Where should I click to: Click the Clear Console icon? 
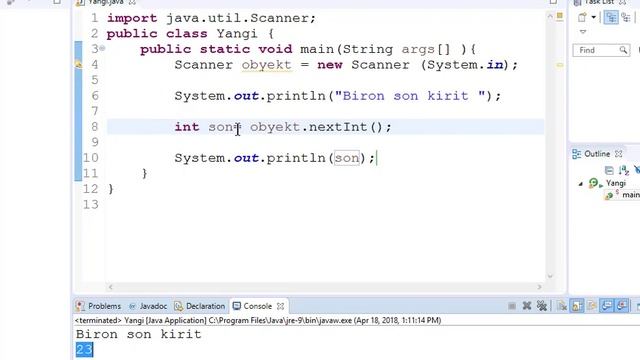click(562, 306)
